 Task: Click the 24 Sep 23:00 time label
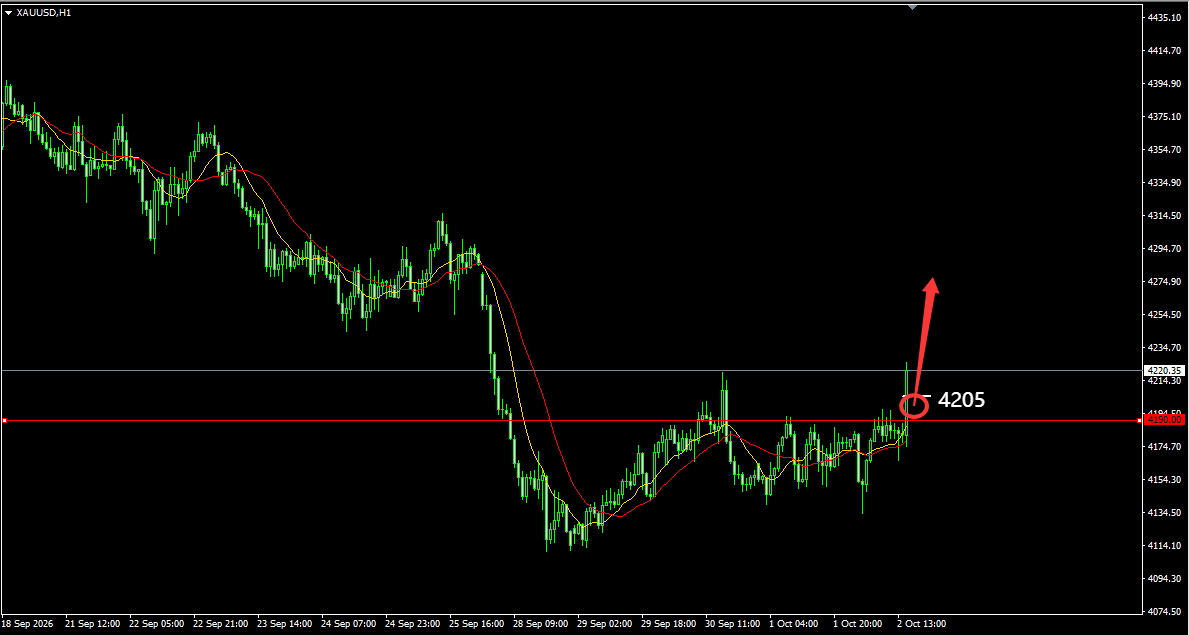(413, 624)
